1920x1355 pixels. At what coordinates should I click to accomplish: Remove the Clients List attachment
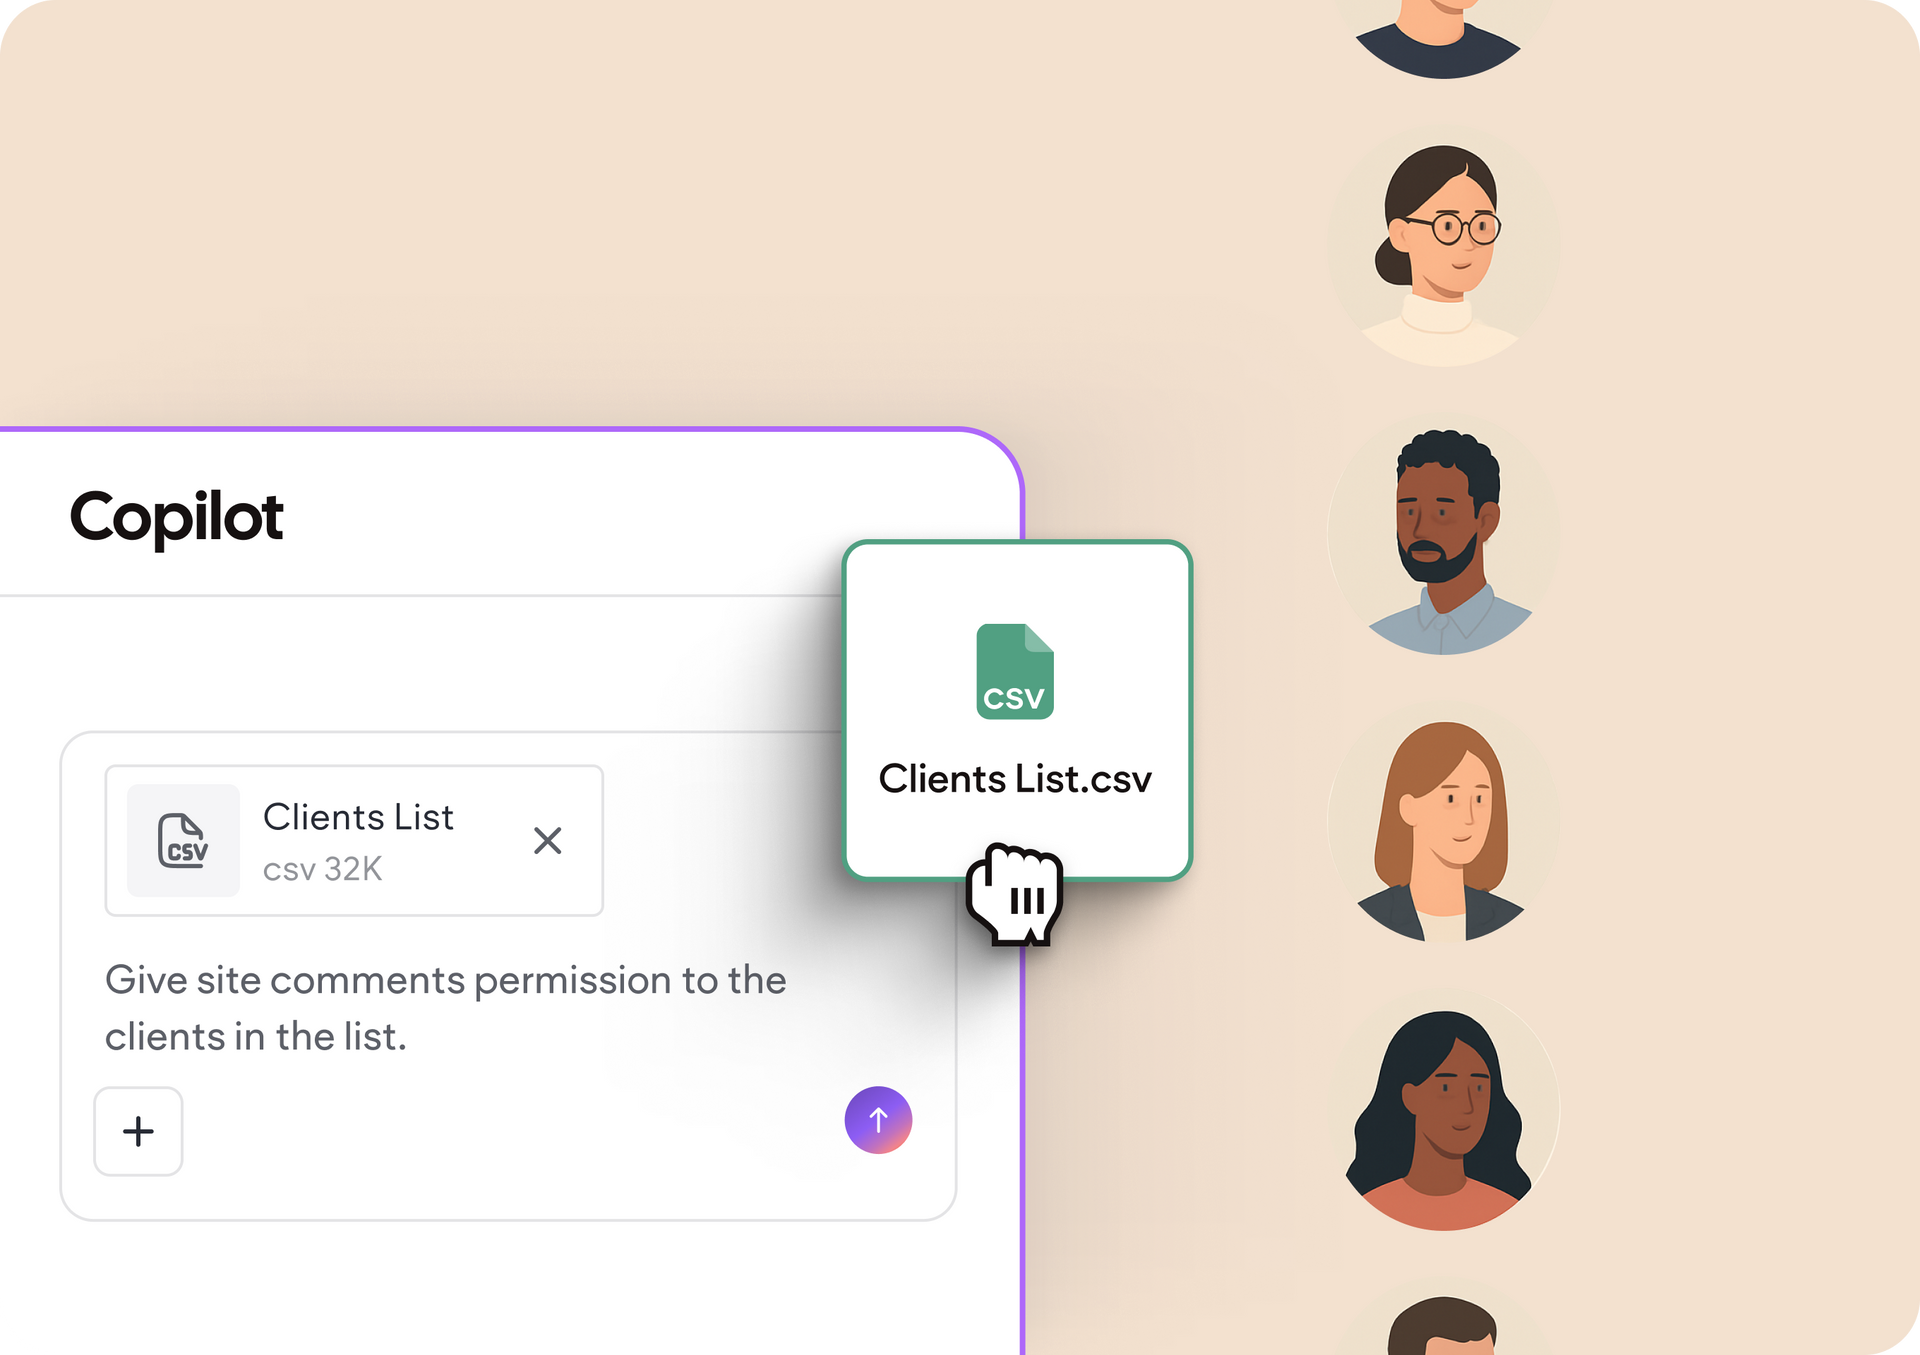coord(547,840)
